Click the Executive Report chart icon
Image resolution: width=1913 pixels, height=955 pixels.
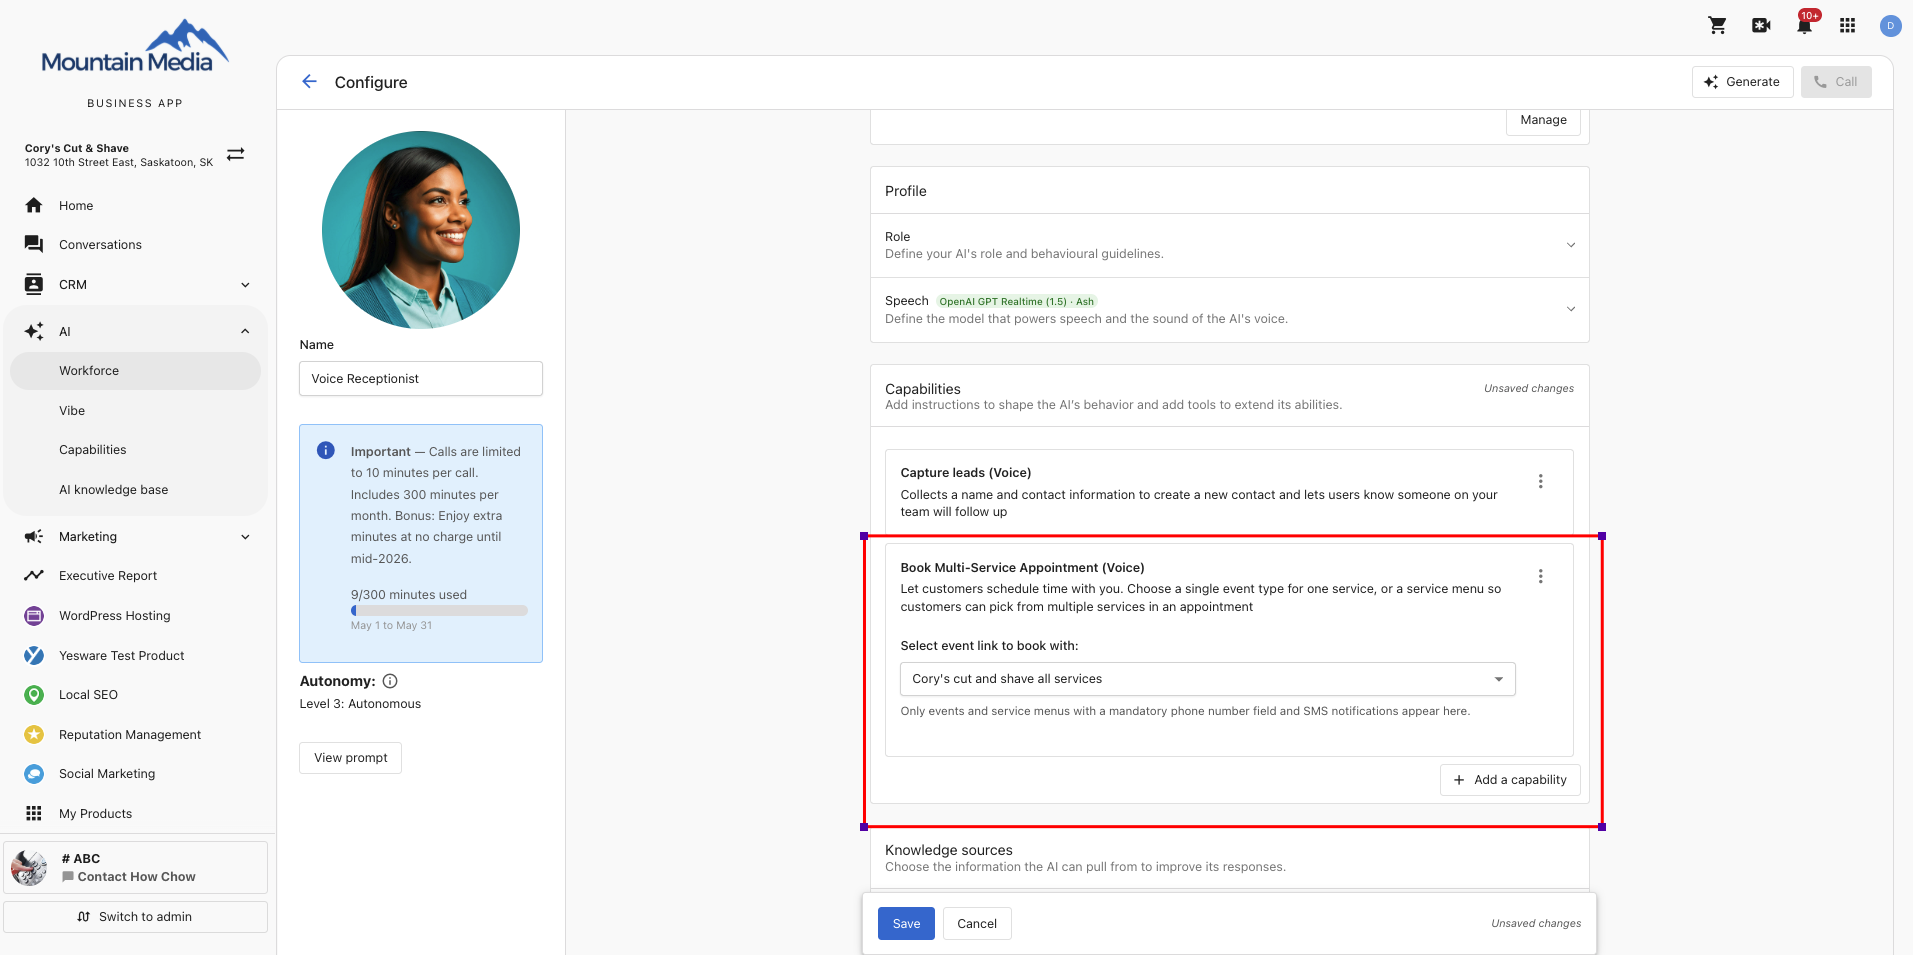(x=34, y=576)
